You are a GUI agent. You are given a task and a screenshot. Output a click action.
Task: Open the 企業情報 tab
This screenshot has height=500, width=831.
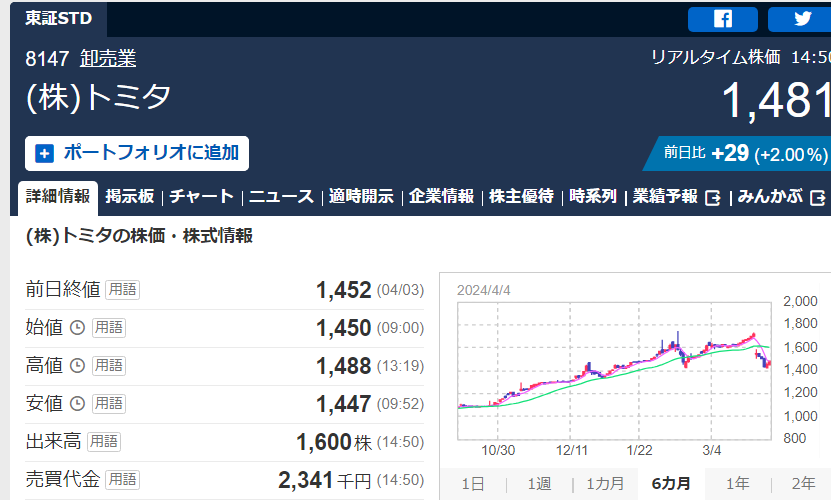[441, 196]
